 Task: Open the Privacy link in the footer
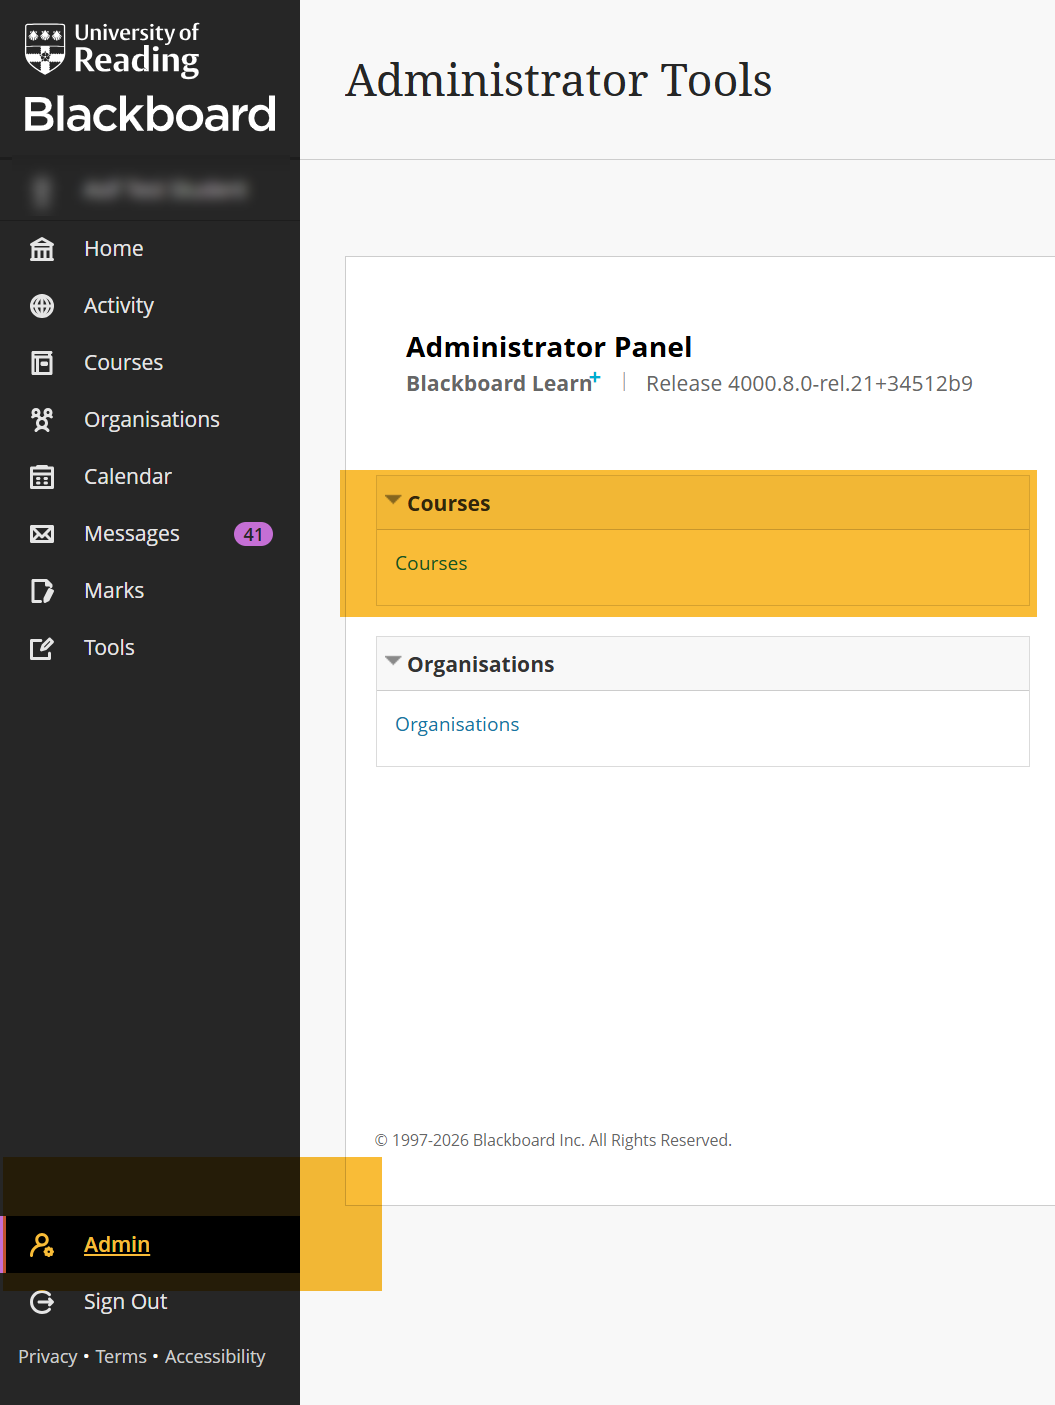pyautogui.click(x=46, y=1356)
